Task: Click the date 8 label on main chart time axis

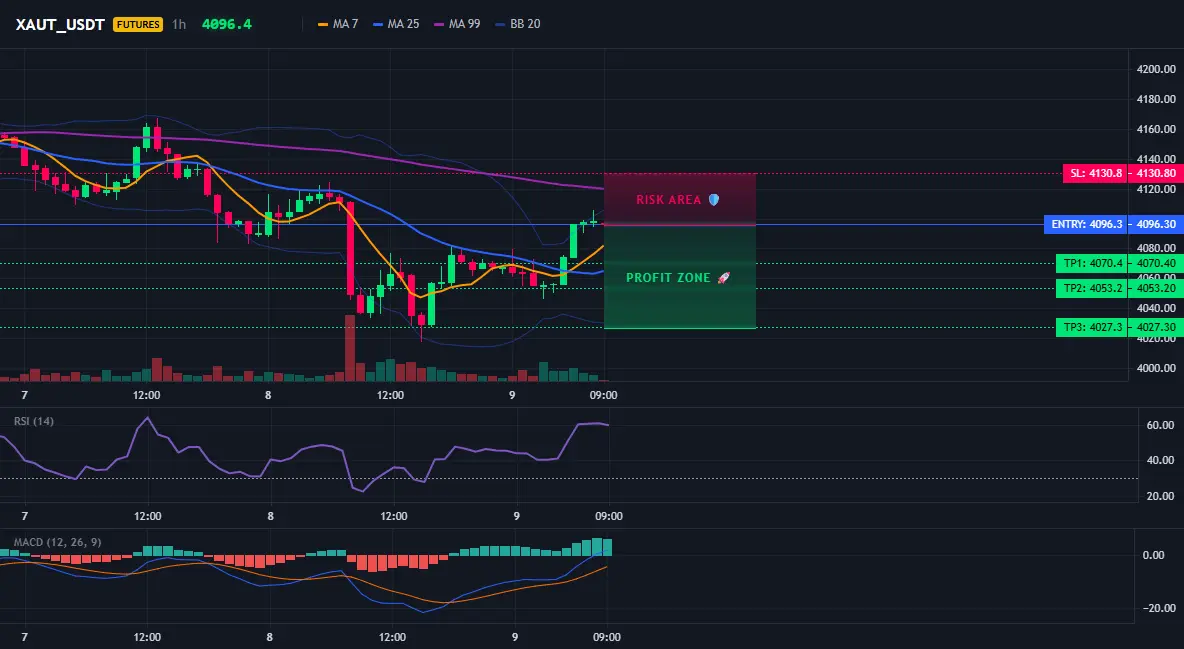Action: [x=268, y=395]
